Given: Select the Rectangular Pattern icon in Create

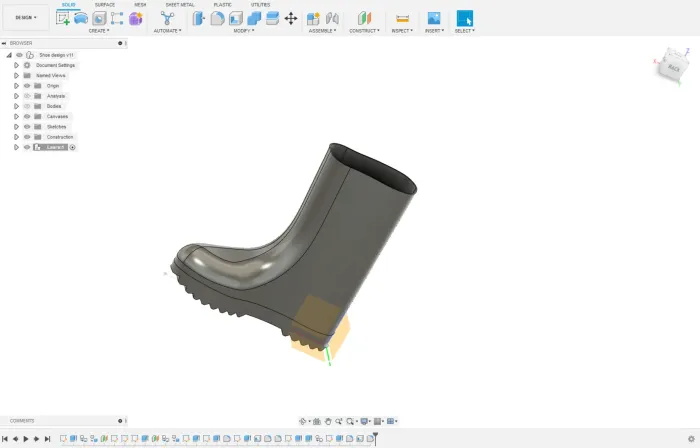Looking at the screenshot, I should (x=117, y=18).
